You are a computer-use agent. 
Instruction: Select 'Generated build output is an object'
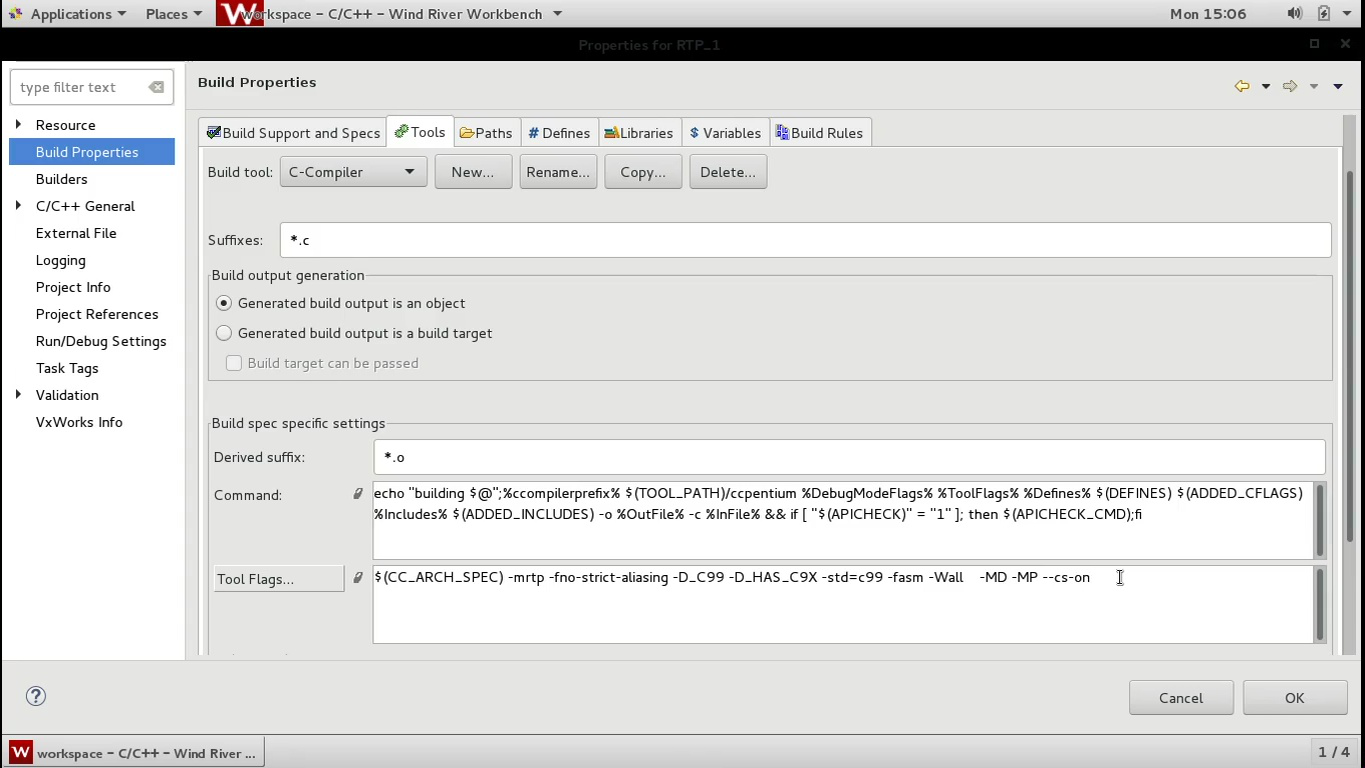(x=224, y=303)
